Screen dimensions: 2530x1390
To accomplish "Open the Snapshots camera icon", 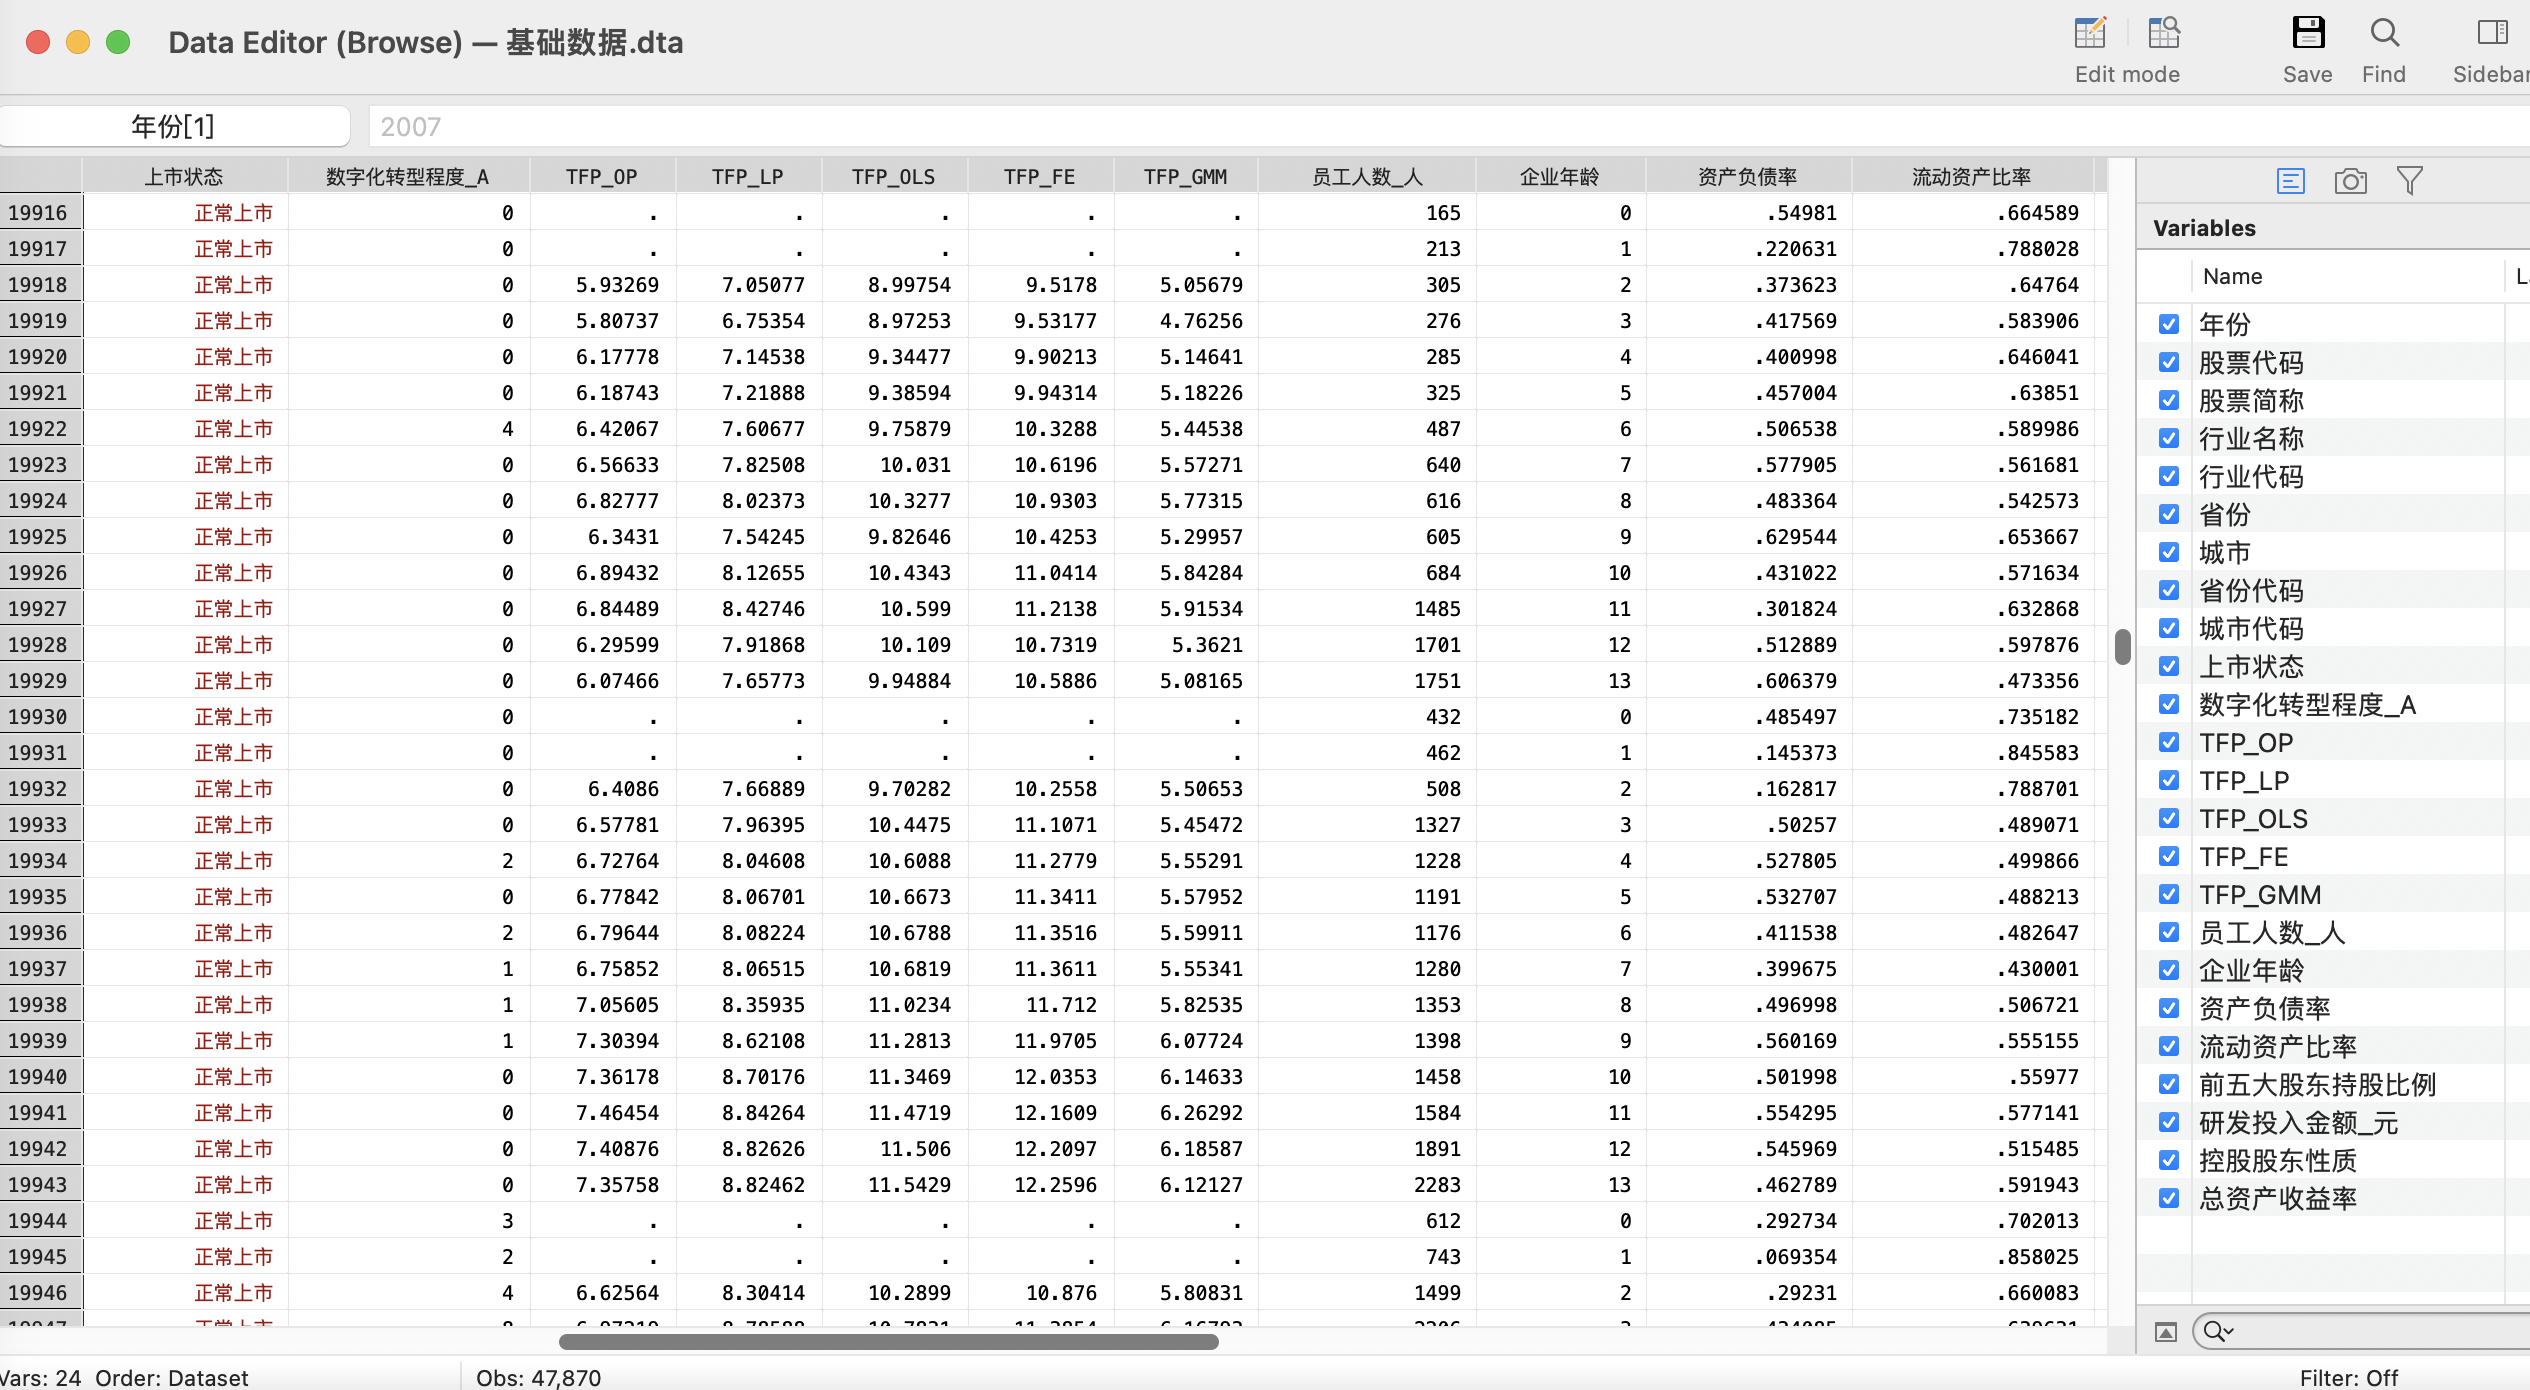I will coord(2351,181).
